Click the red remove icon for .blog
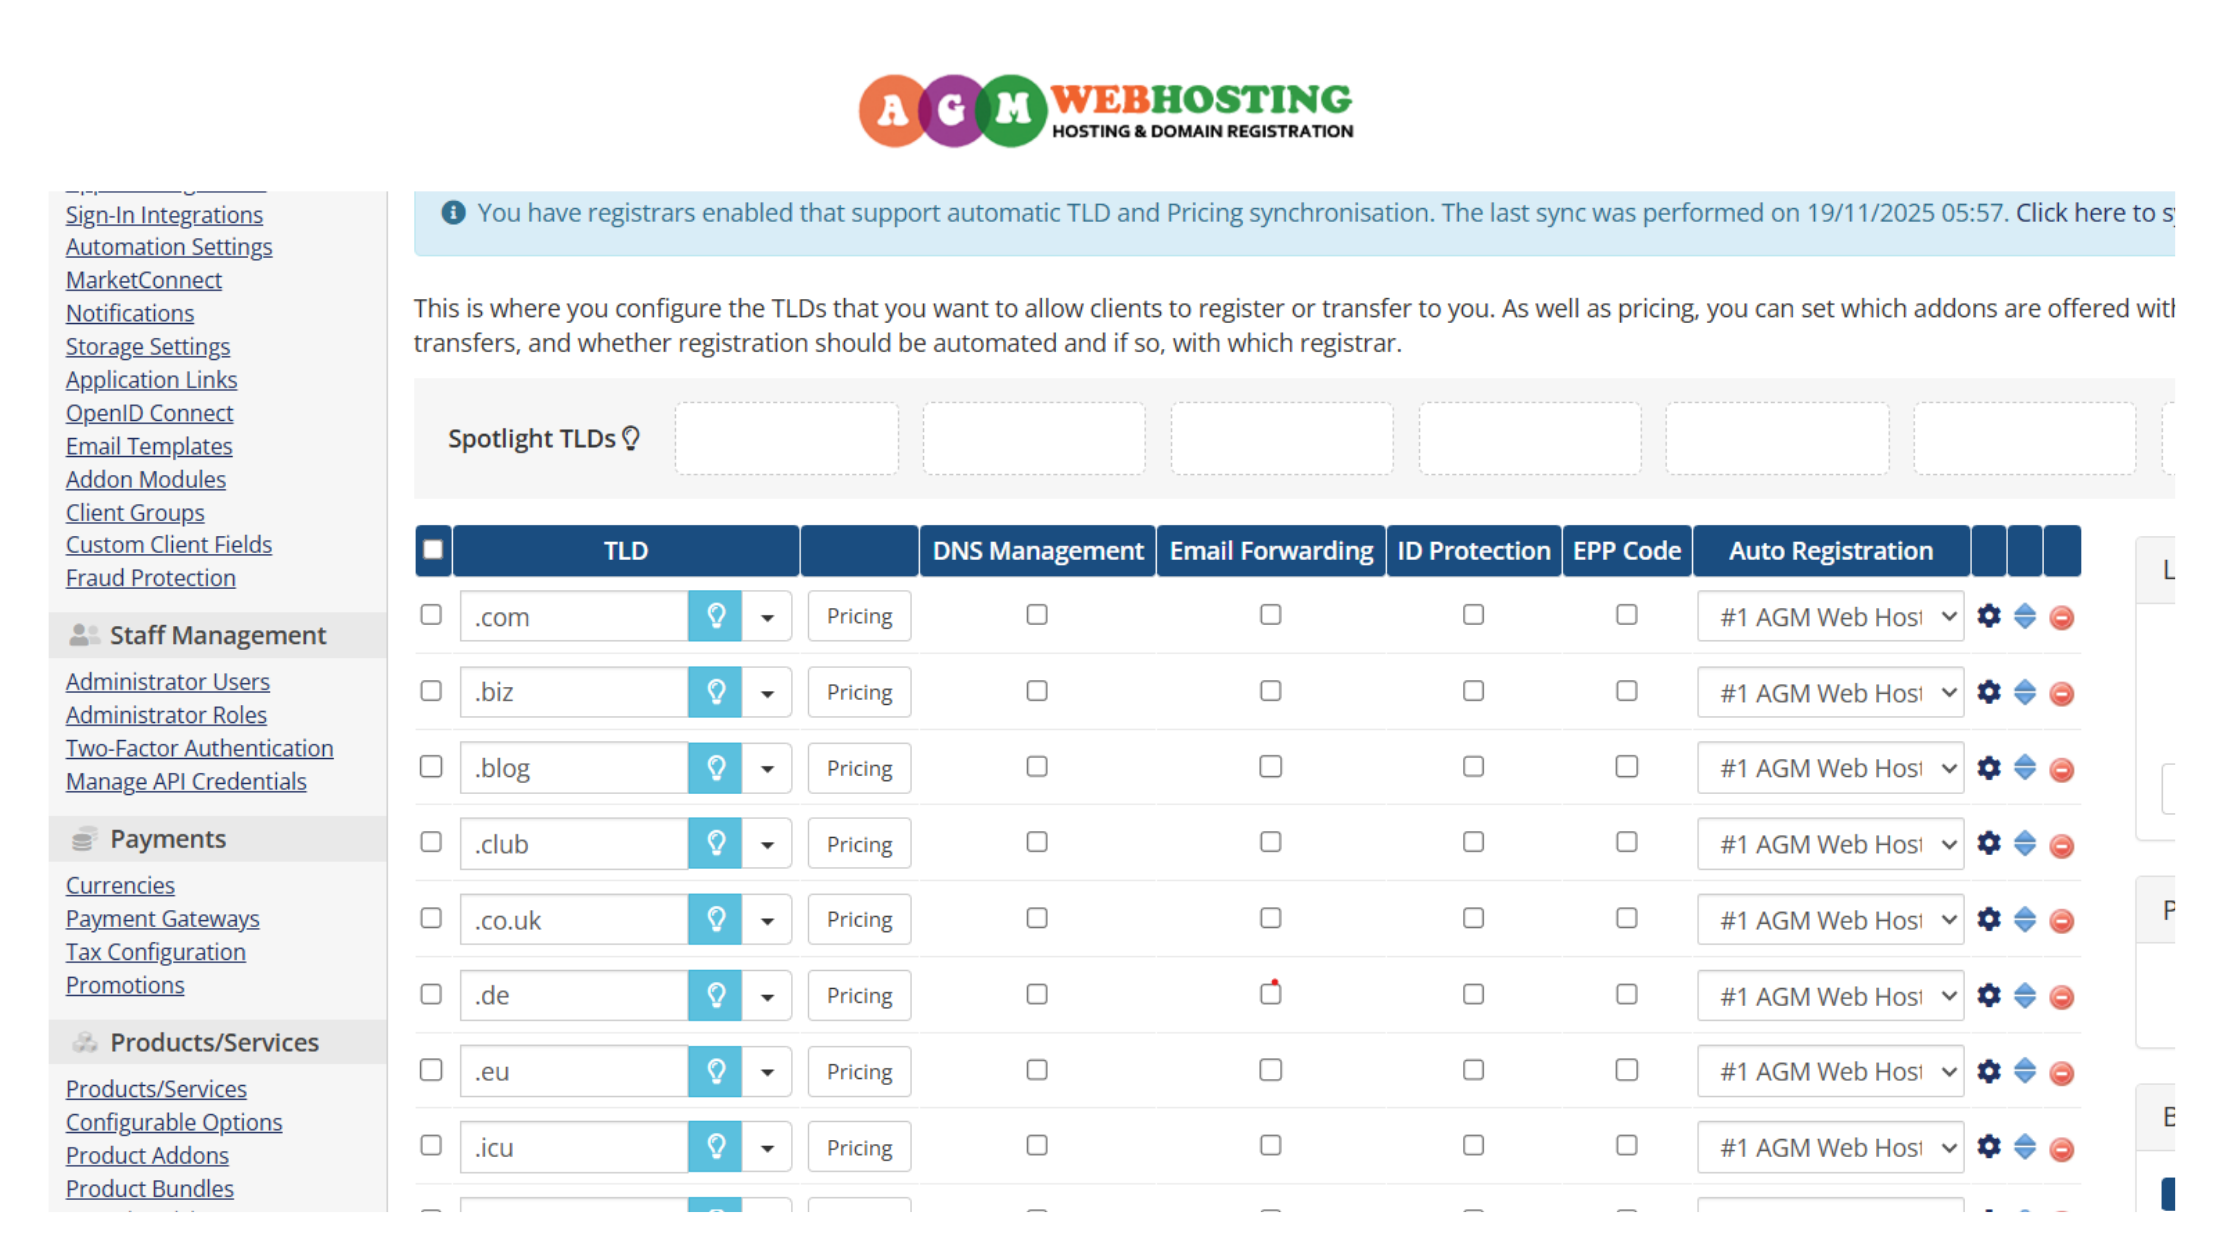 (2061, 769)
